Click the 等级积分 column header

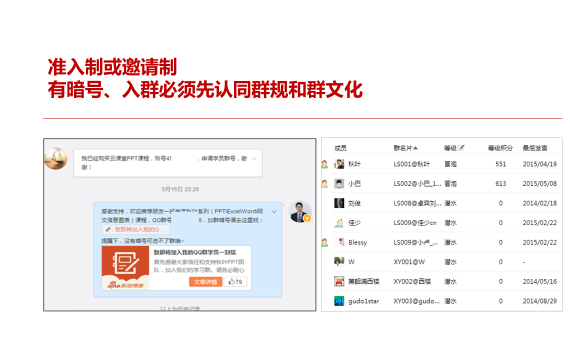[500, 148]
